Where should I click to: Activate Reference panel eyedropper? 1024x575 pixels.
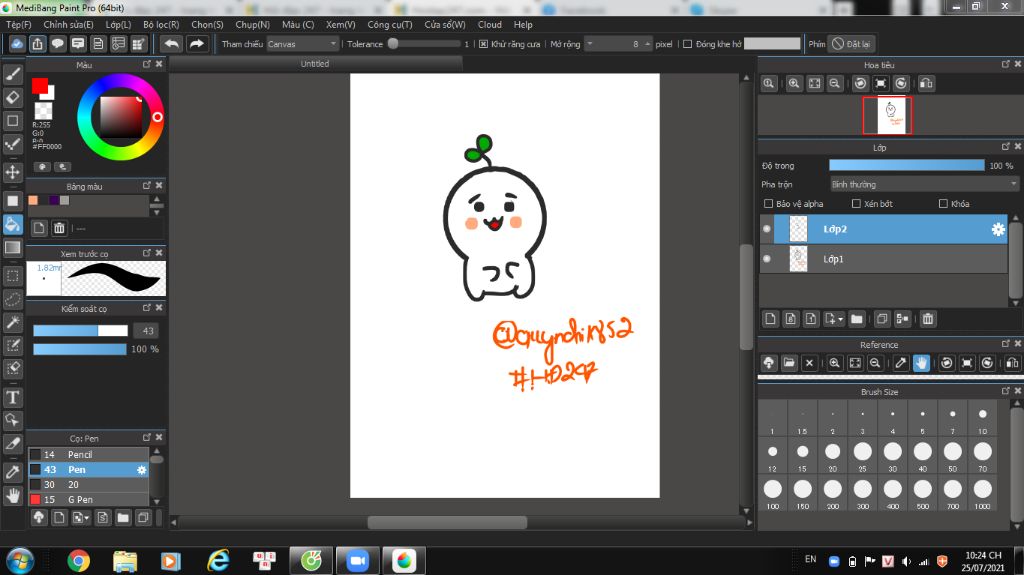[901, 363]
